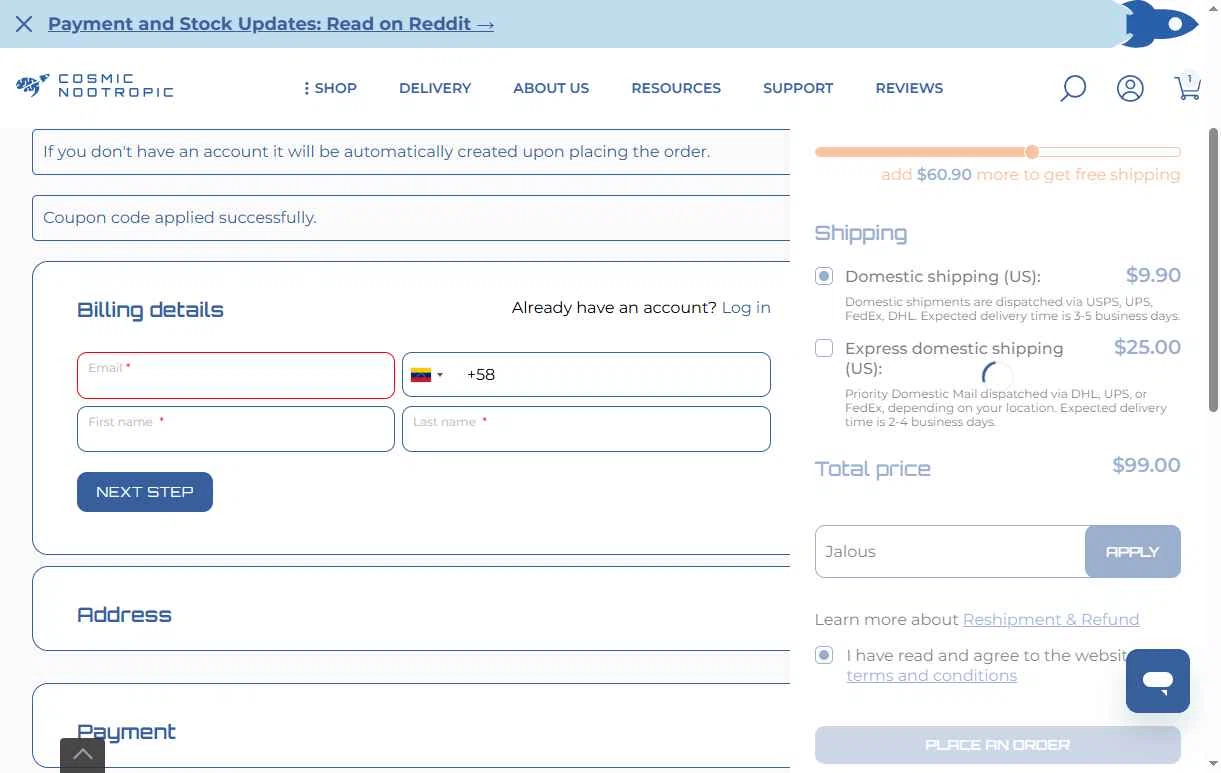Open the Venezuela country code flag dropdown
Screen dimensions: 1221x773
click(427, 375)
